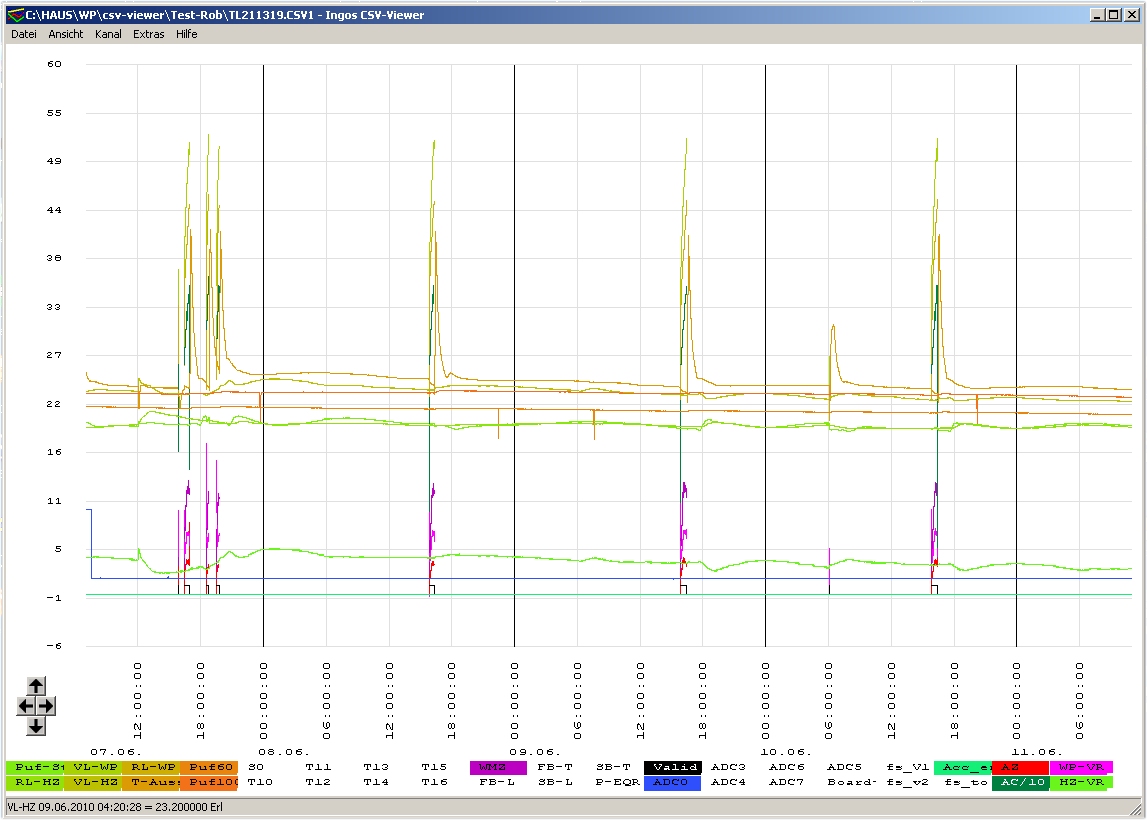This screenshot has height=820, width=1147.
Task: Open the Datei menu
Action: 23,34
